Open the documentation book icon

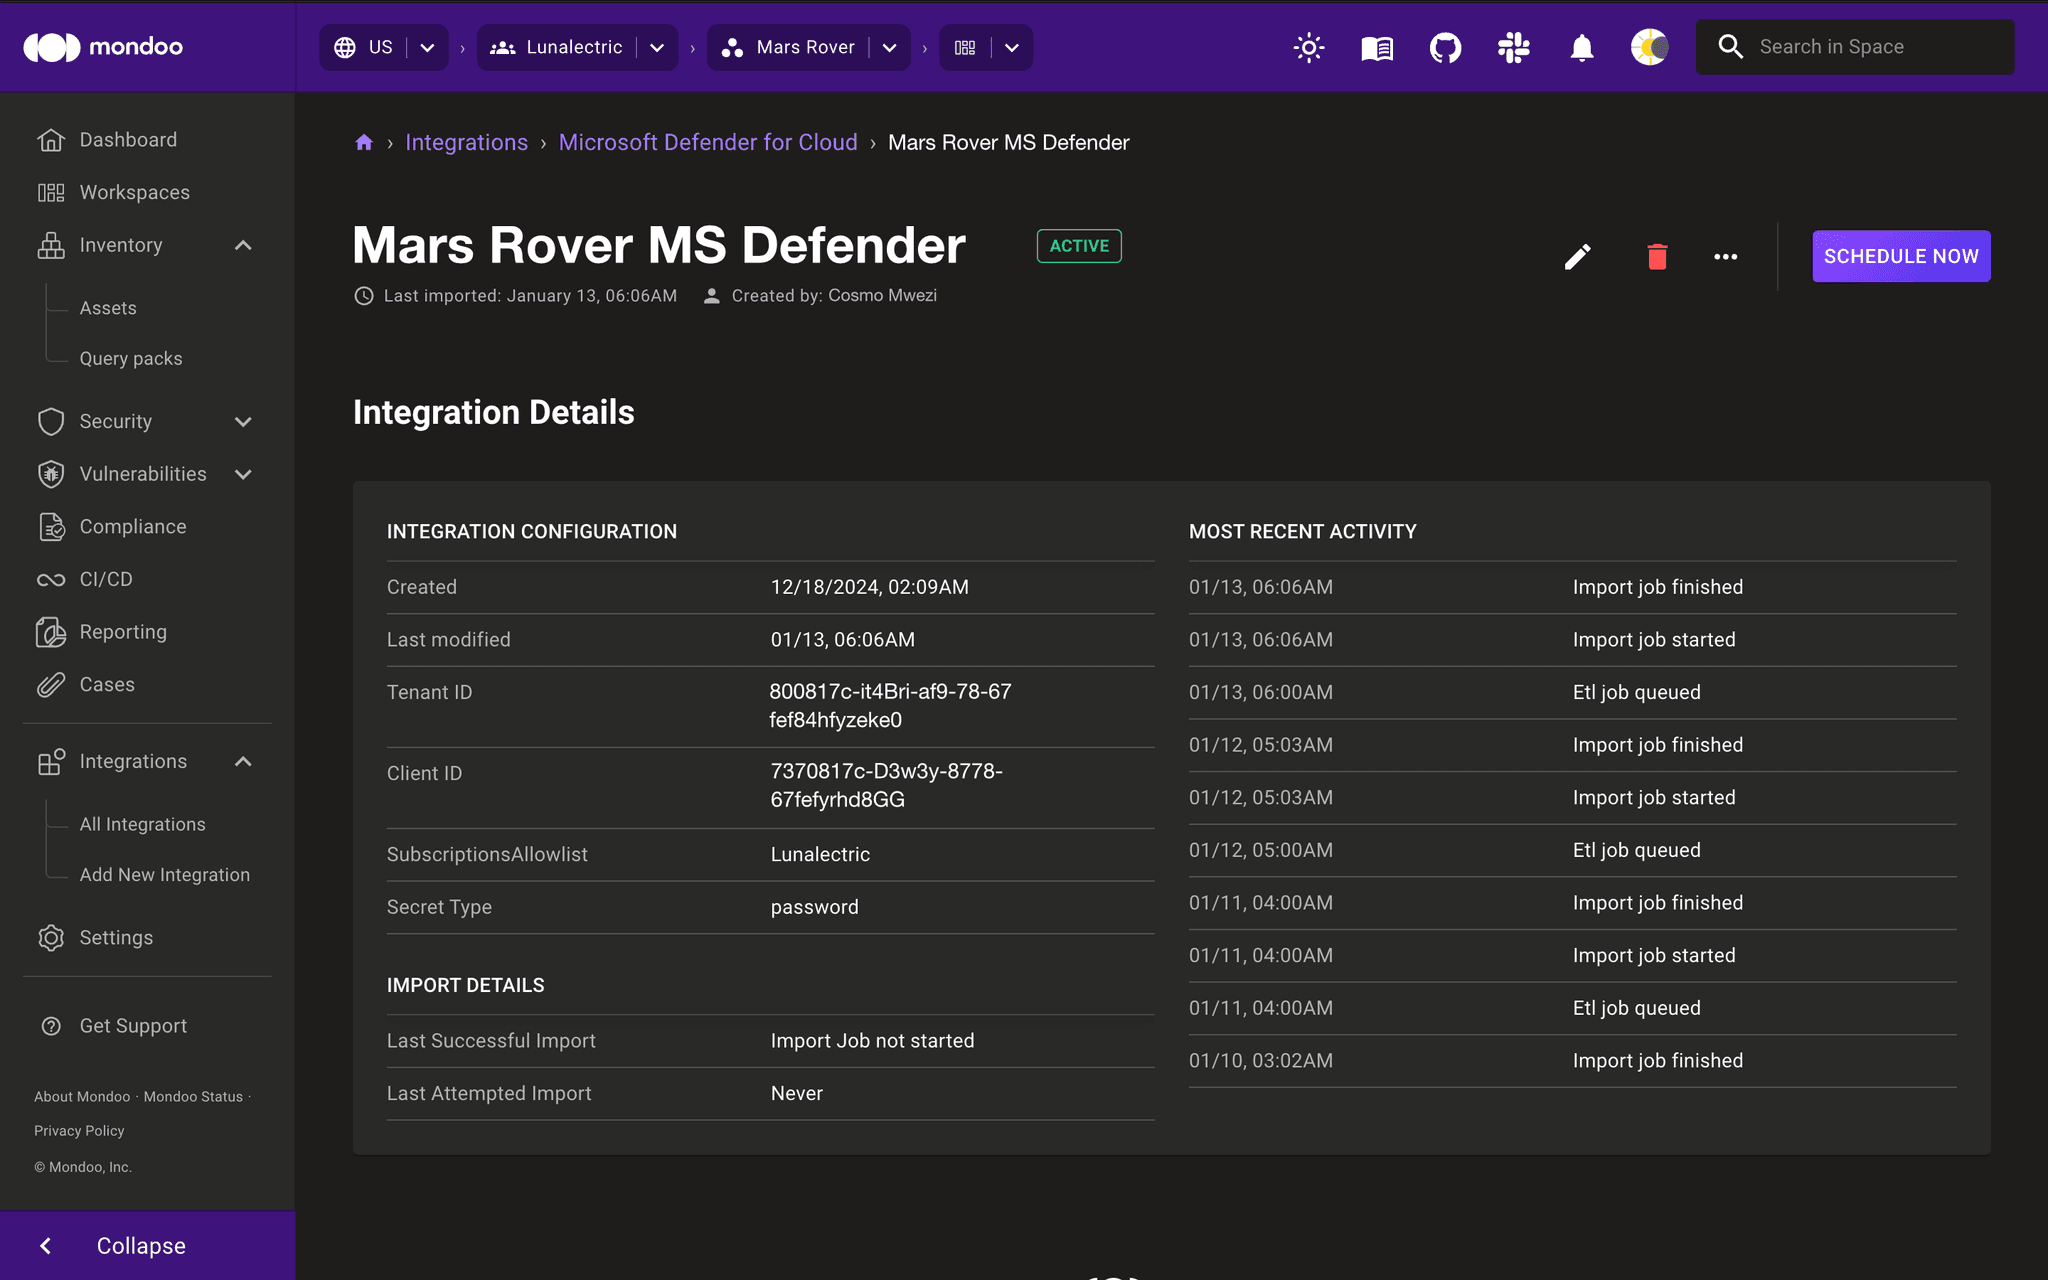tap(1376, 47)
